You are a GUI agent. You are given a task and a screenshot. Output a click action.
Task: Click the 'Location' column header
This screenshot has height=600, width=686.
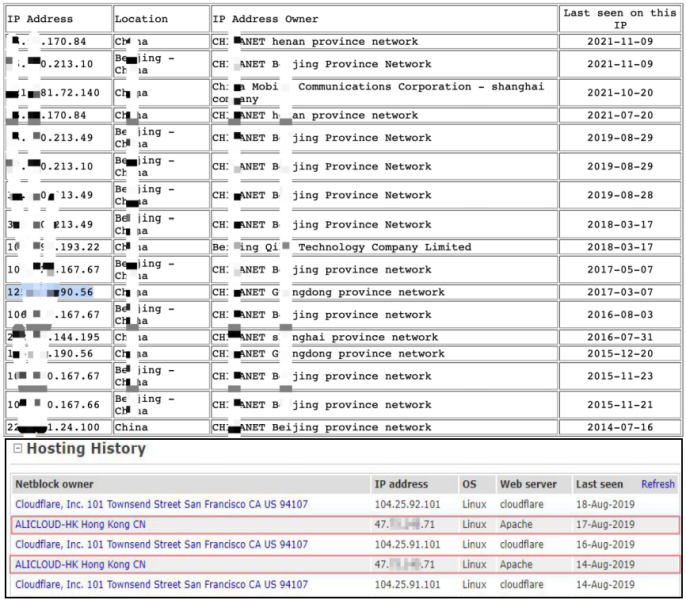(141, 19)
